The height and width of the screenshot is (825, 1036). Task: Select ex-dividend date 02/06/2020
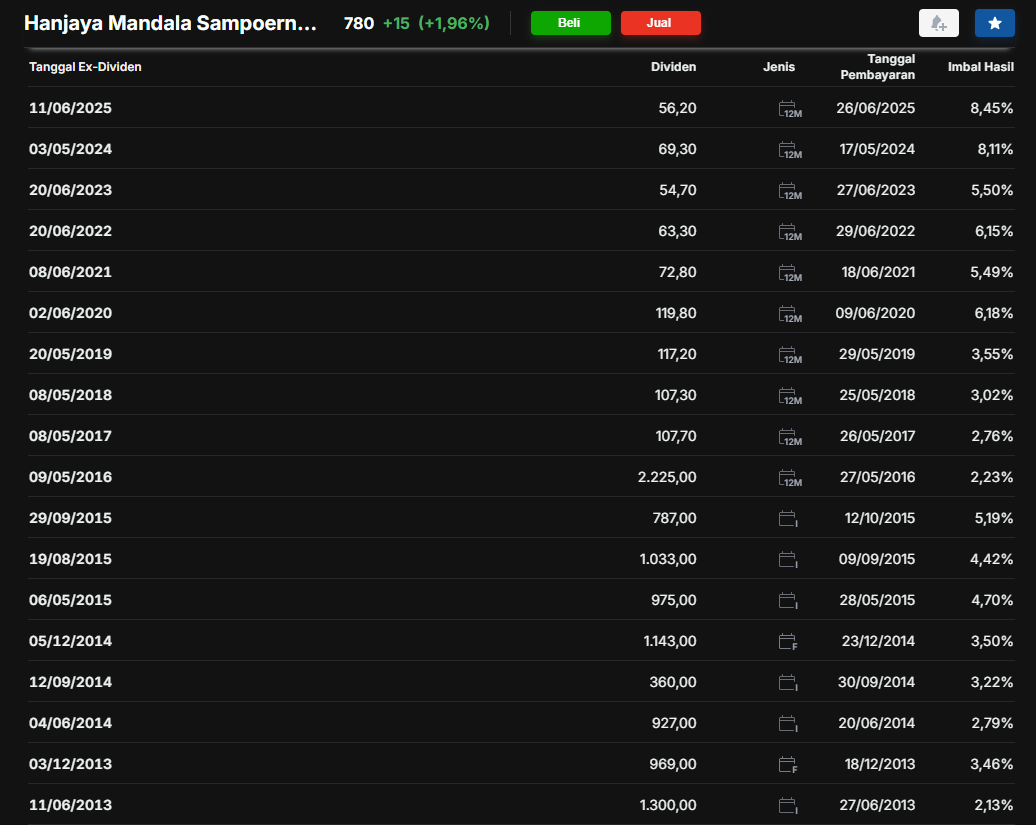[71, 313]
